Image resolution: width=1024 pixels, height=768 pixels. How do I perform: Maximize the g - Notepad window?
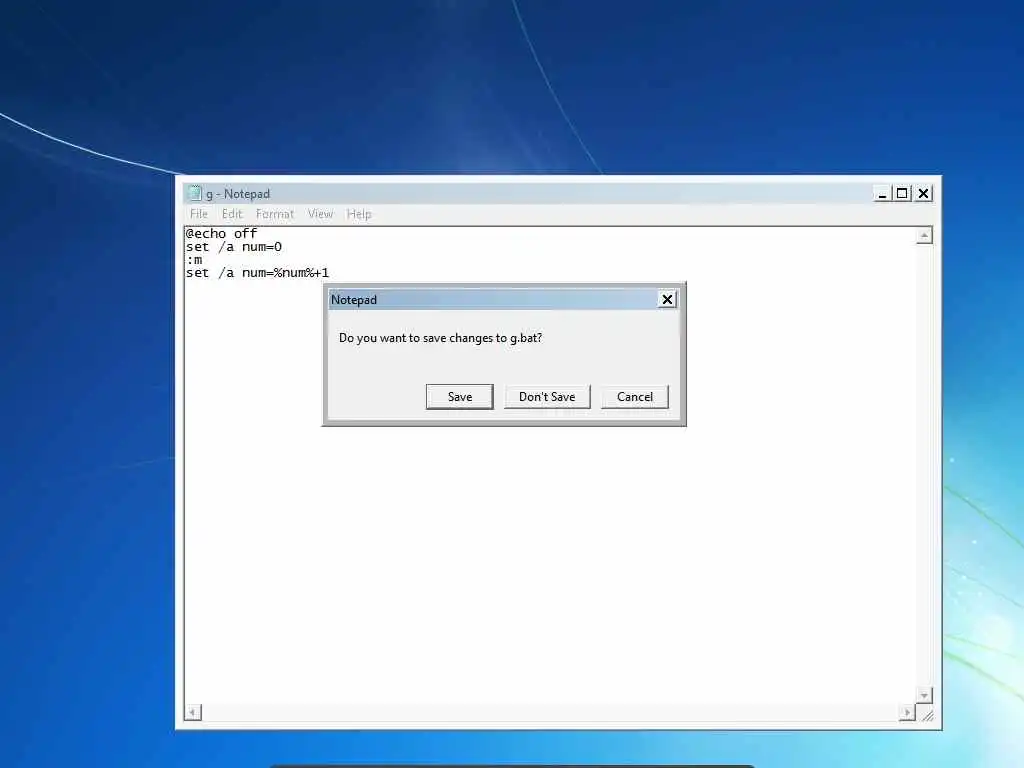point(902,193)
